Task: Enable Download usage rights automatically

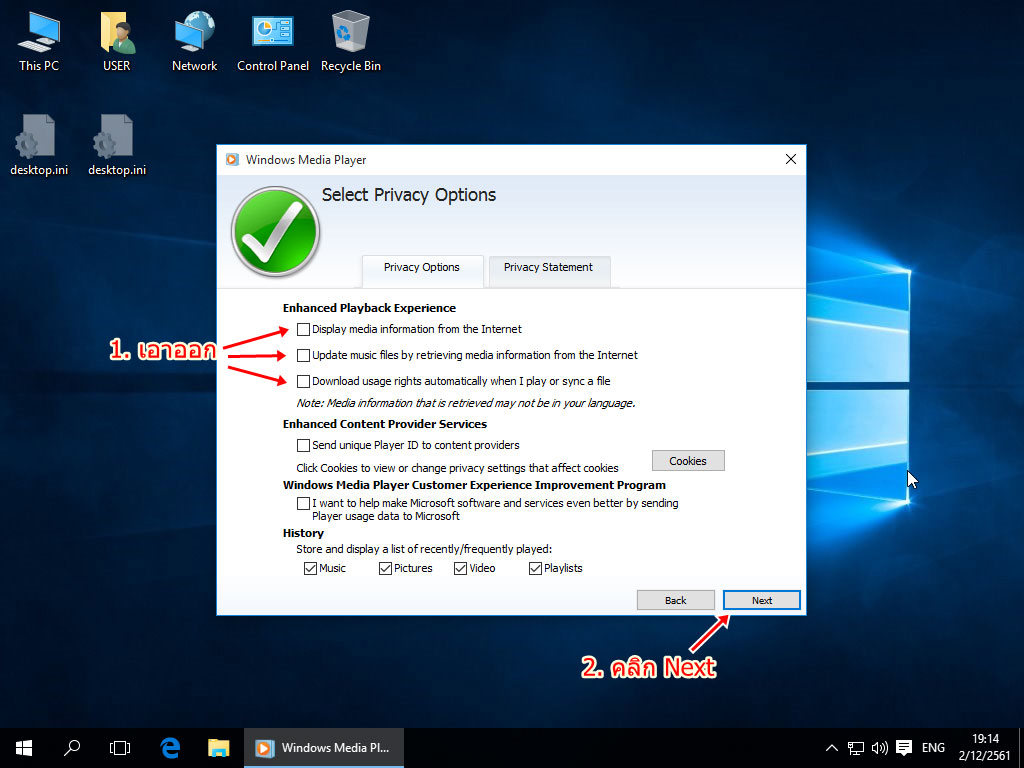Action: pyautogui.click(x=304, y=381)
